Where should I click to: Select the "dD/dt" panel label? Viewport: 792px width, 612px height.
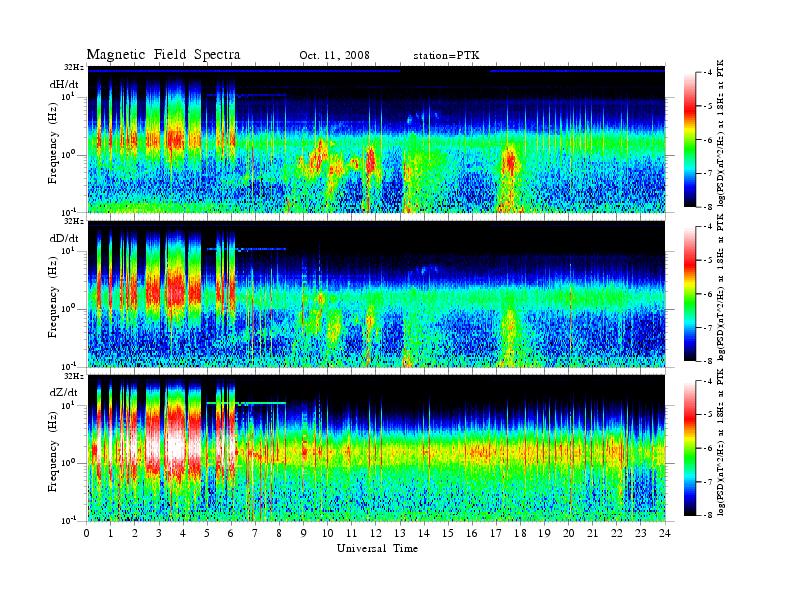[x=64, y=238]
